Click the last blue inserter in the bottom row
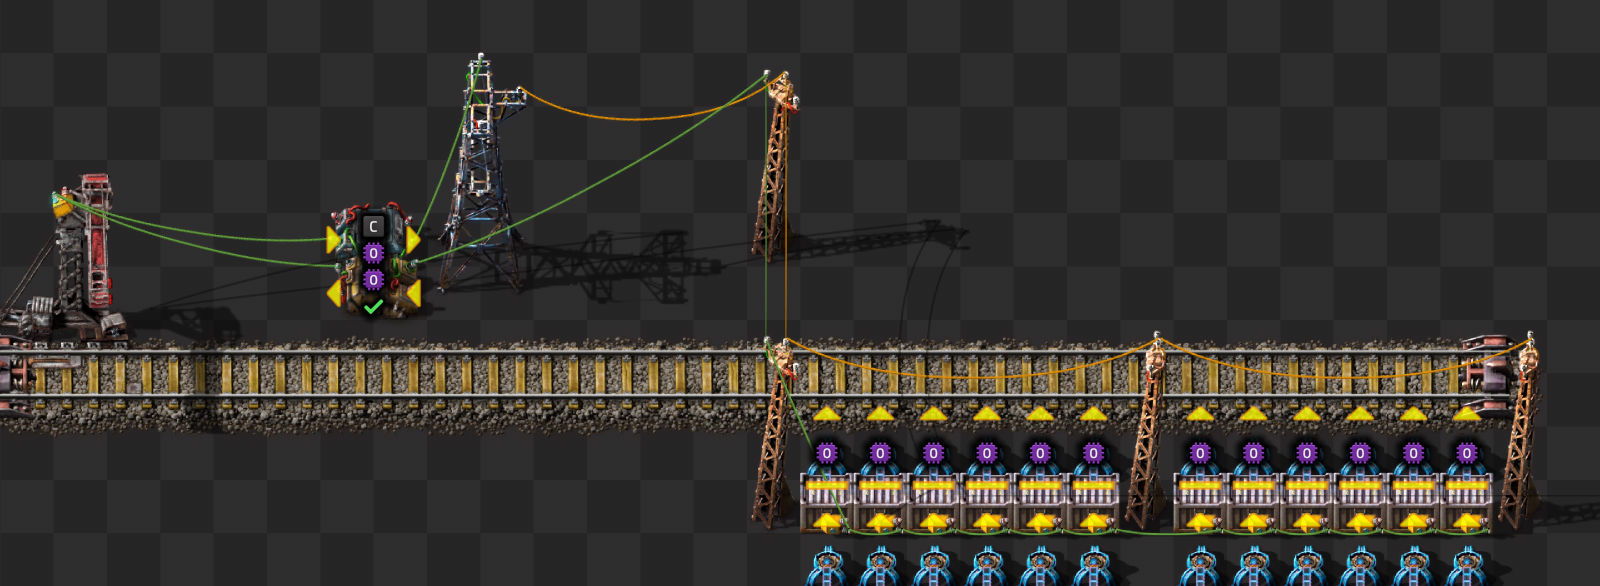This screenshot has height=586, width=1600. [x=1467, y=567]
